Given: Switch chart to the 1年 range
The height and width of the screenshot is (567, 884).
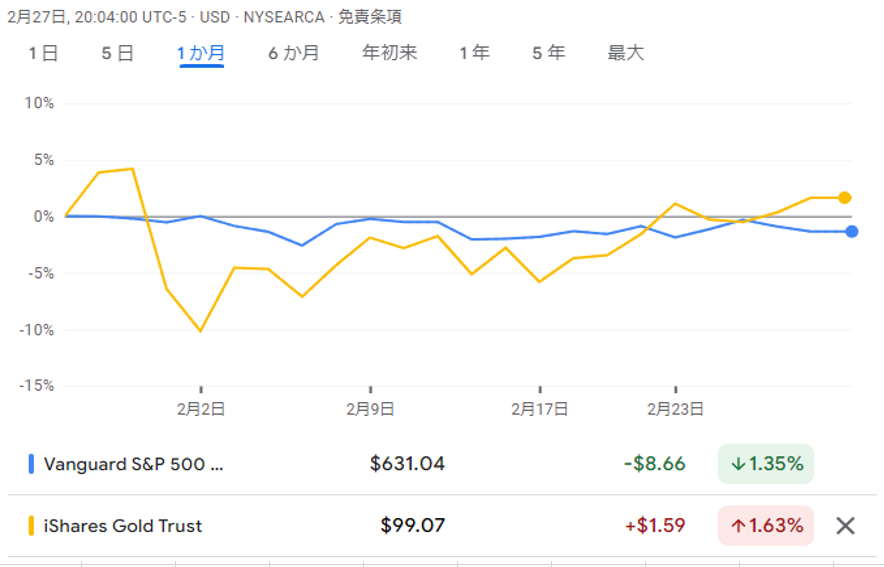Looking at the screenshot, I should point(474,54).
